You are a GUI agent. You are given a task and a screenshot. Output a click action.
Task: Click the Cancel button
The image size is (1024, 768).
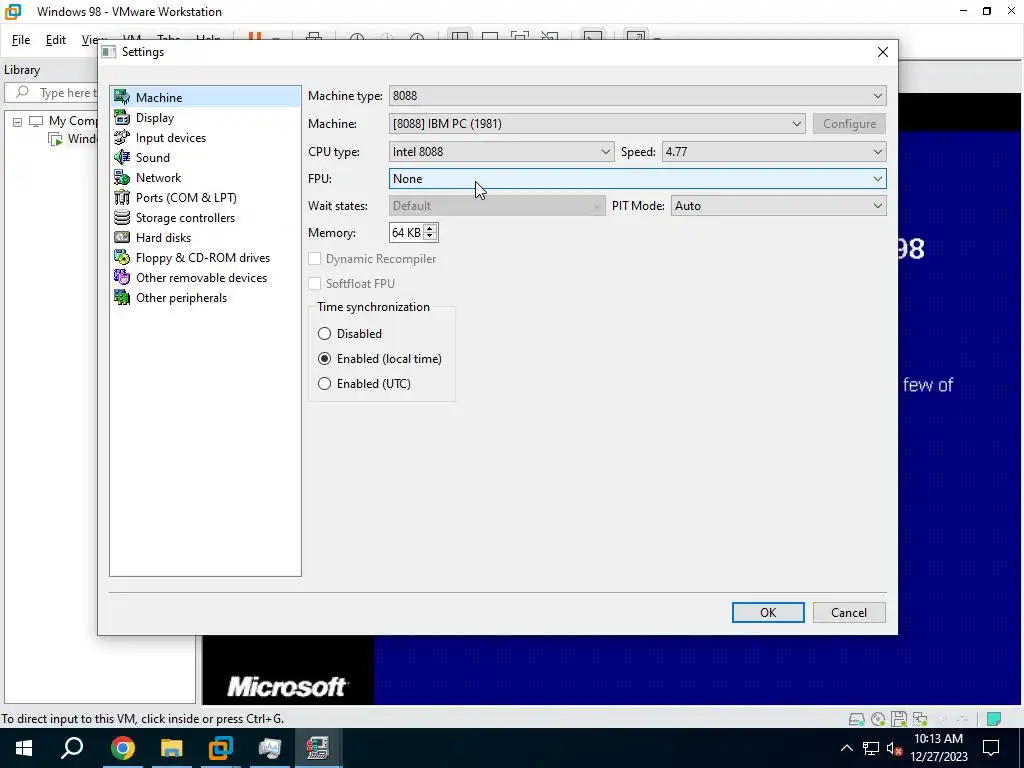coord(849,613)
